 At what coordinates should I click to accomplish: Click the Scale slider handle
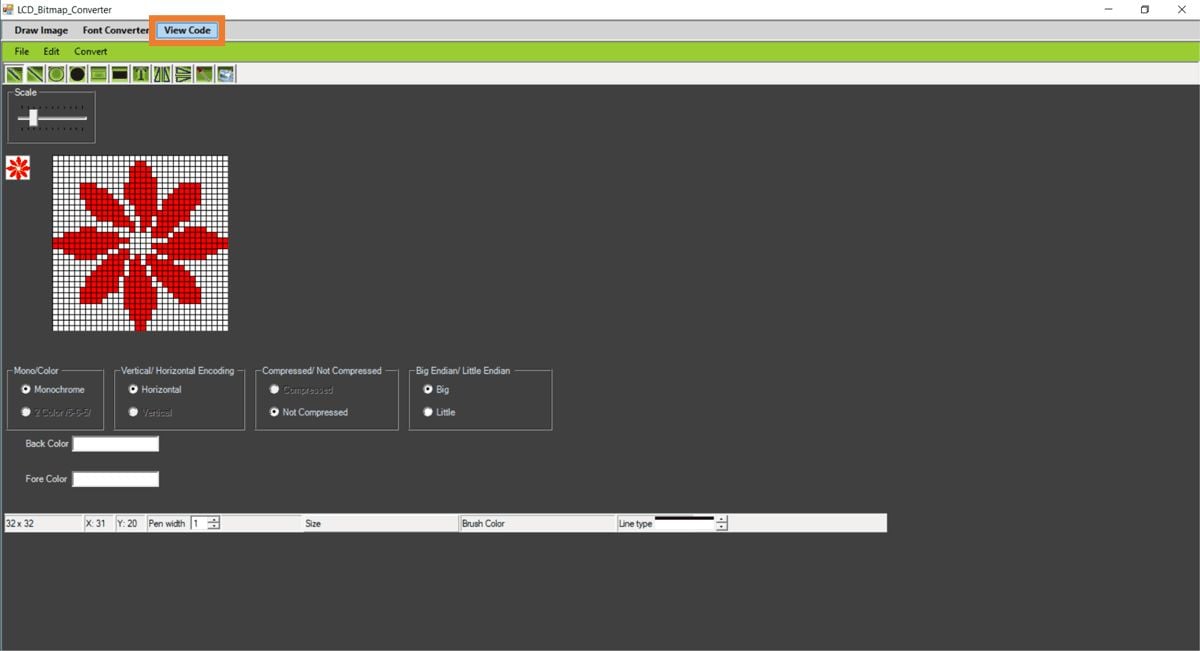(x=33, y=118)
